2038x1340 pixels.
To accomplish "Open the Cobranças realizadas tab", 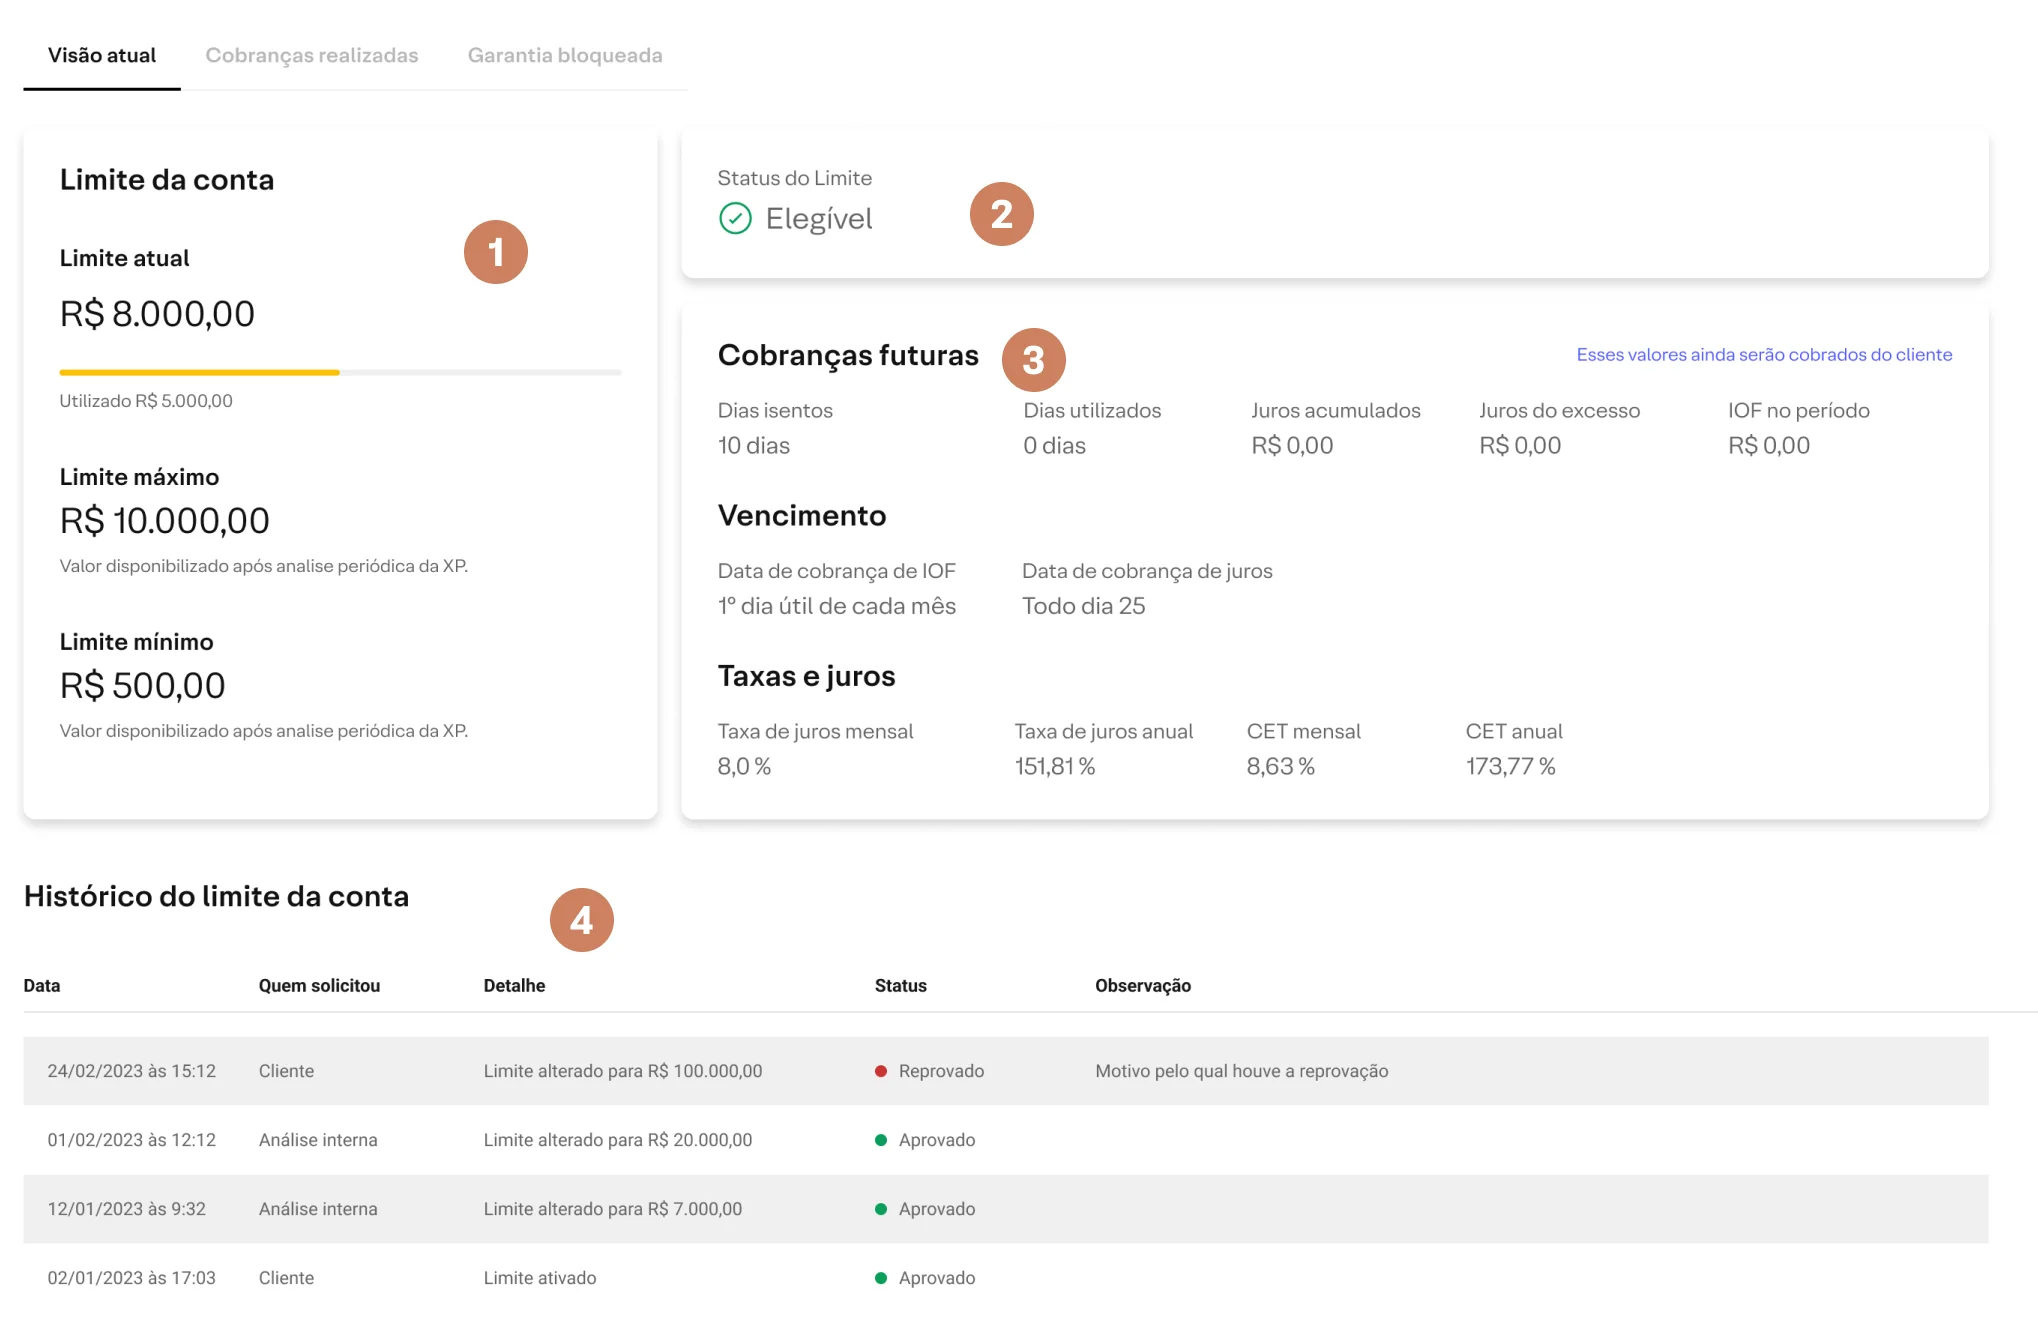I will click(312, 55).
